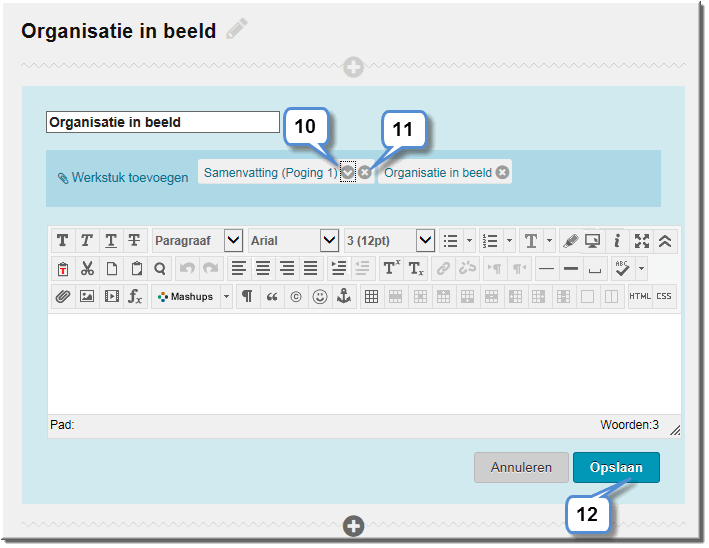The width and height of the screenshot is (709, 548).
Task: Select the highlight color marker tool
Action: pyautogui.click(x=571, y=241)
